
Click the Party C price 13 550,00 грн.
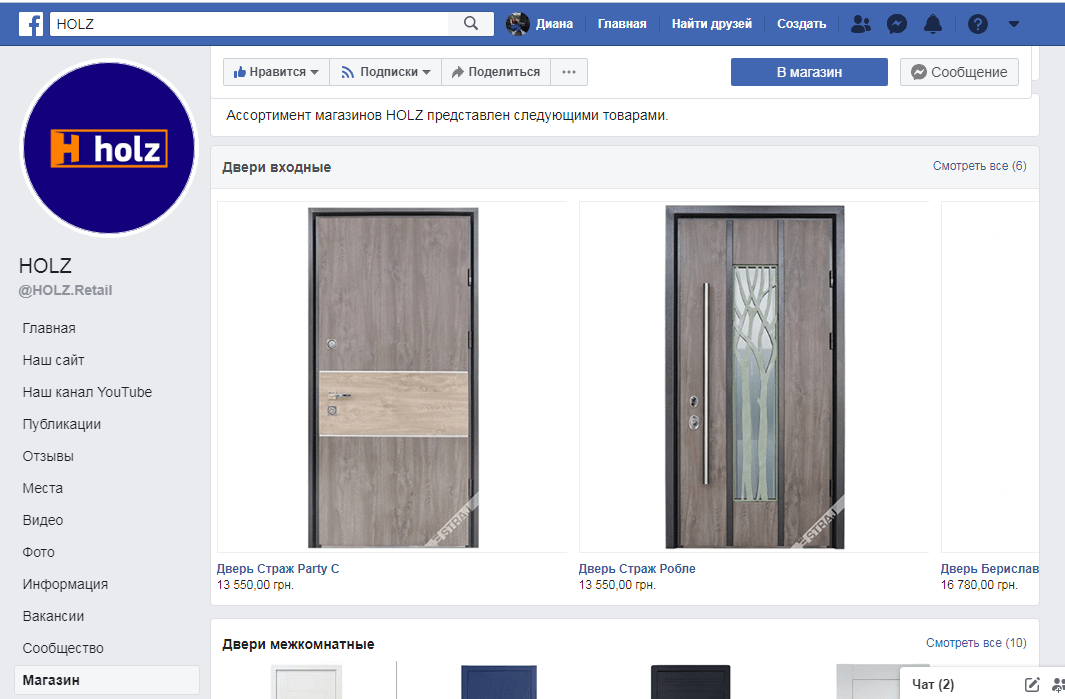255,585
